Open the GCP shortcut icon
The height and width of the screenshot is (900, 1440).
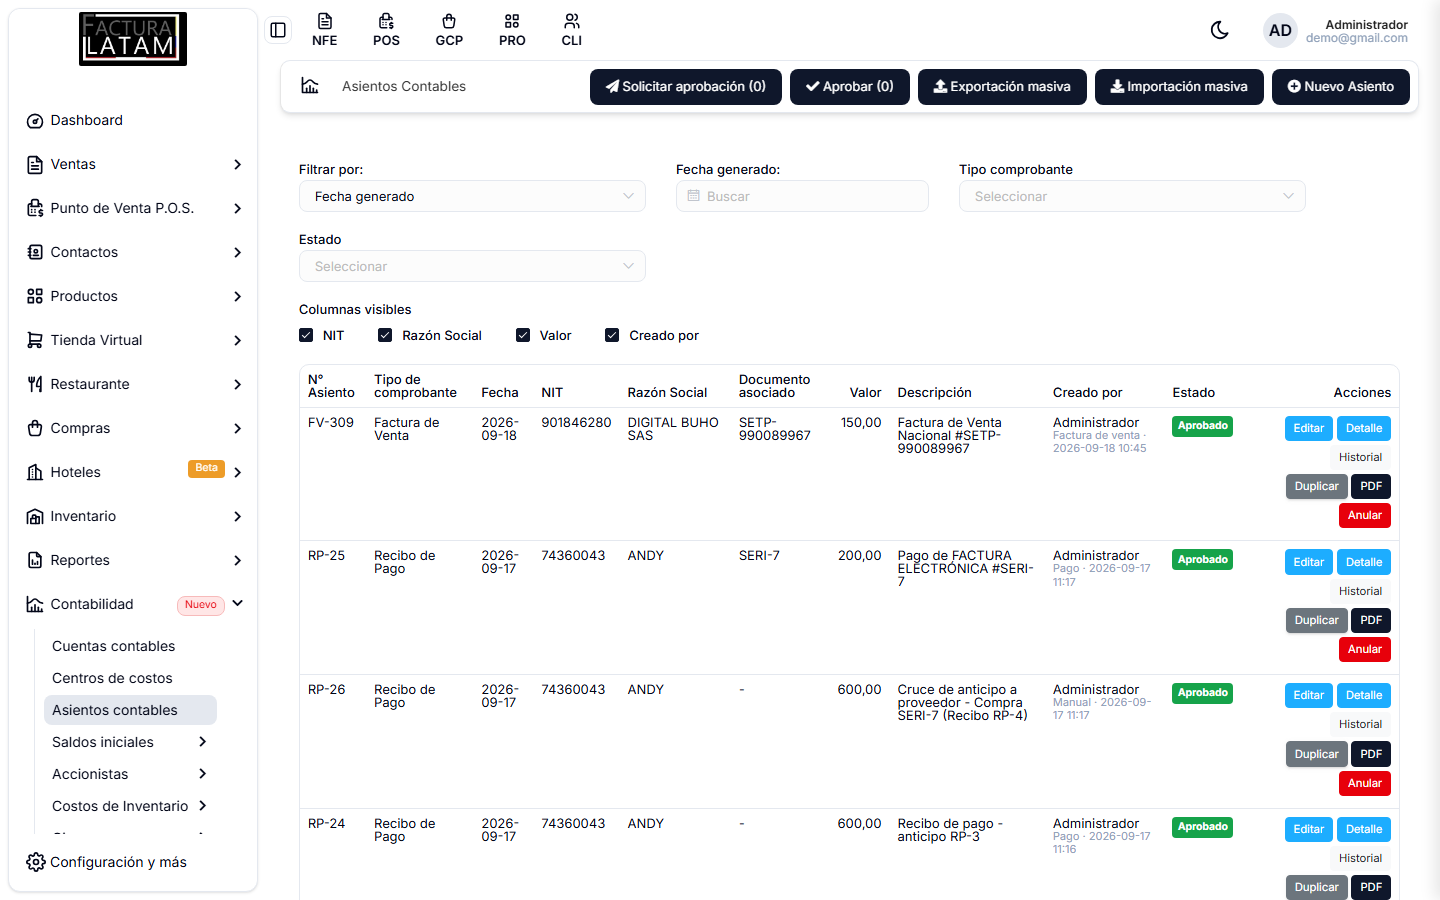pos(449,30)
